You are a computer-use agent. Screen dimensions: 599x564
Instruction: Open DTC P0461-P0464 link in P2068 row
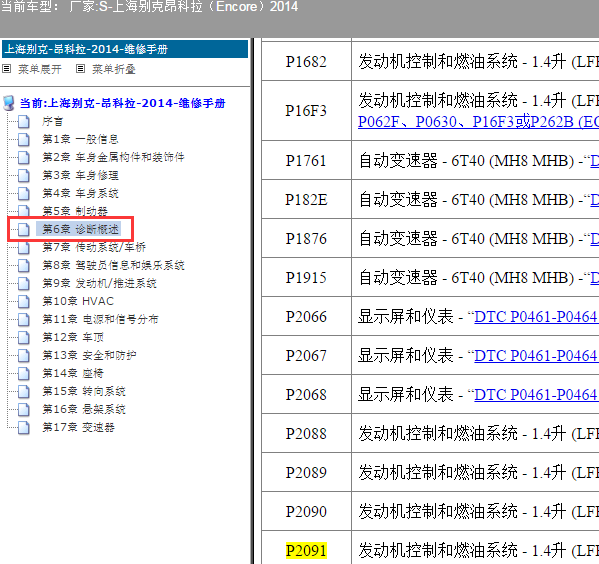click(x=536, y=395)
